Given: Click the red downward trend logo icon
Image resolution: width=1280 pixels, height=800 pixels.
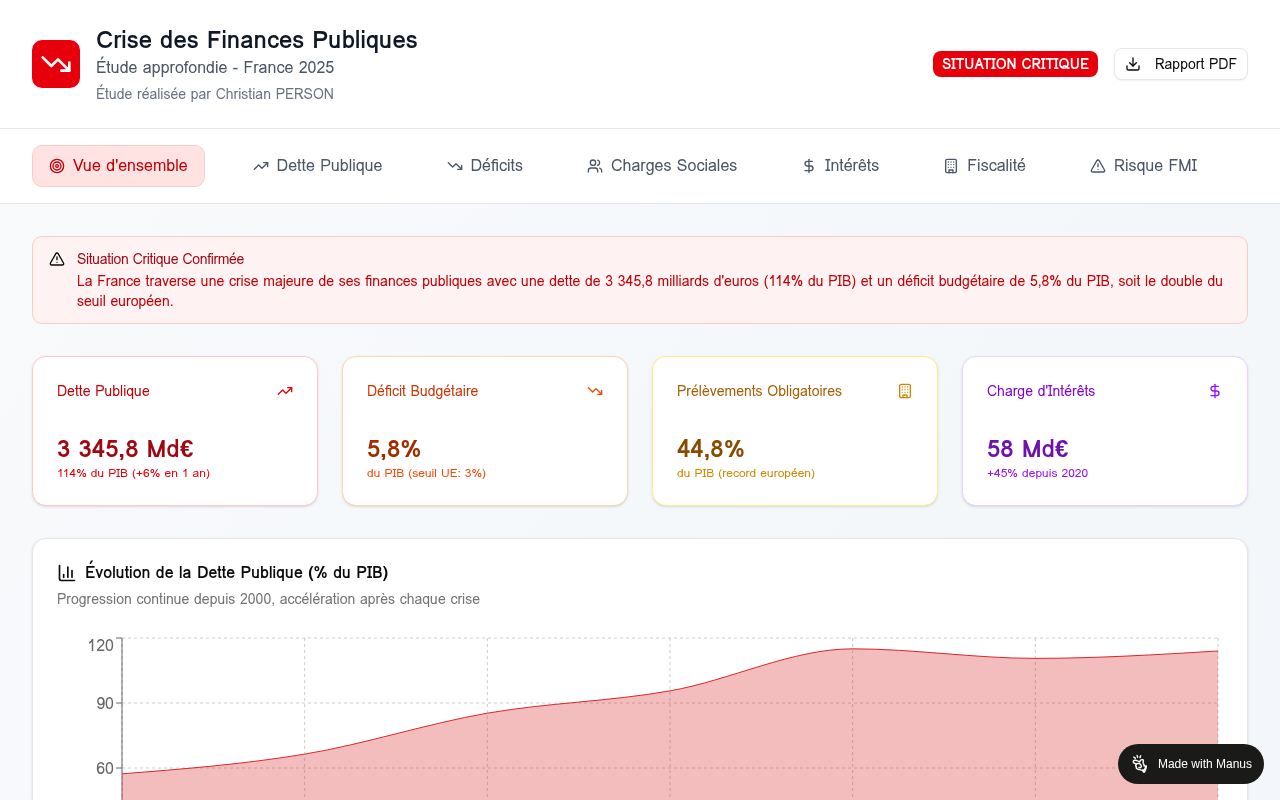Looking at the screenshot, I should coord(56,64).
